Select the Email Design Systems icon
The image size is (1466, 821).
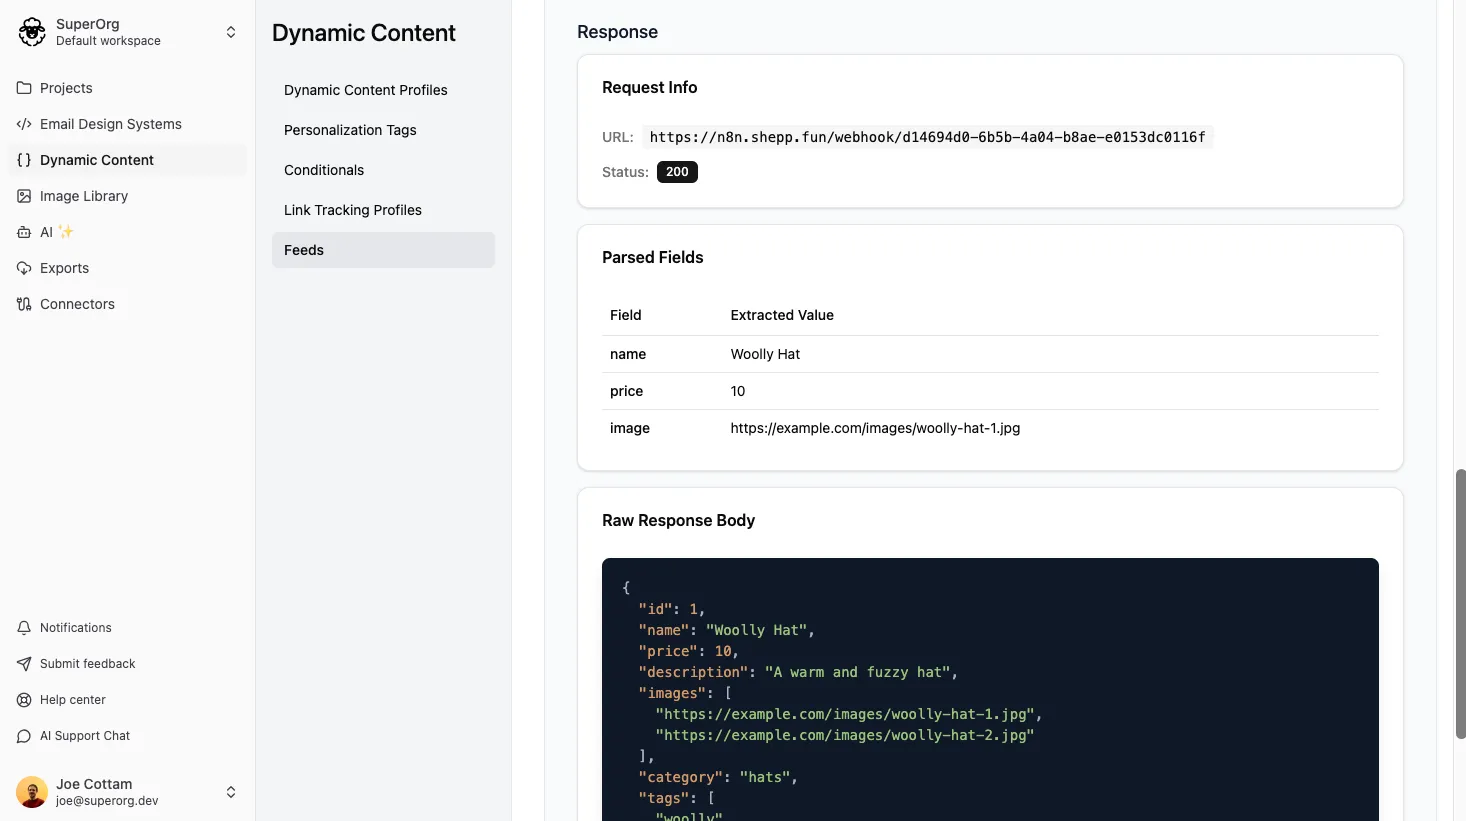point(23,124)
